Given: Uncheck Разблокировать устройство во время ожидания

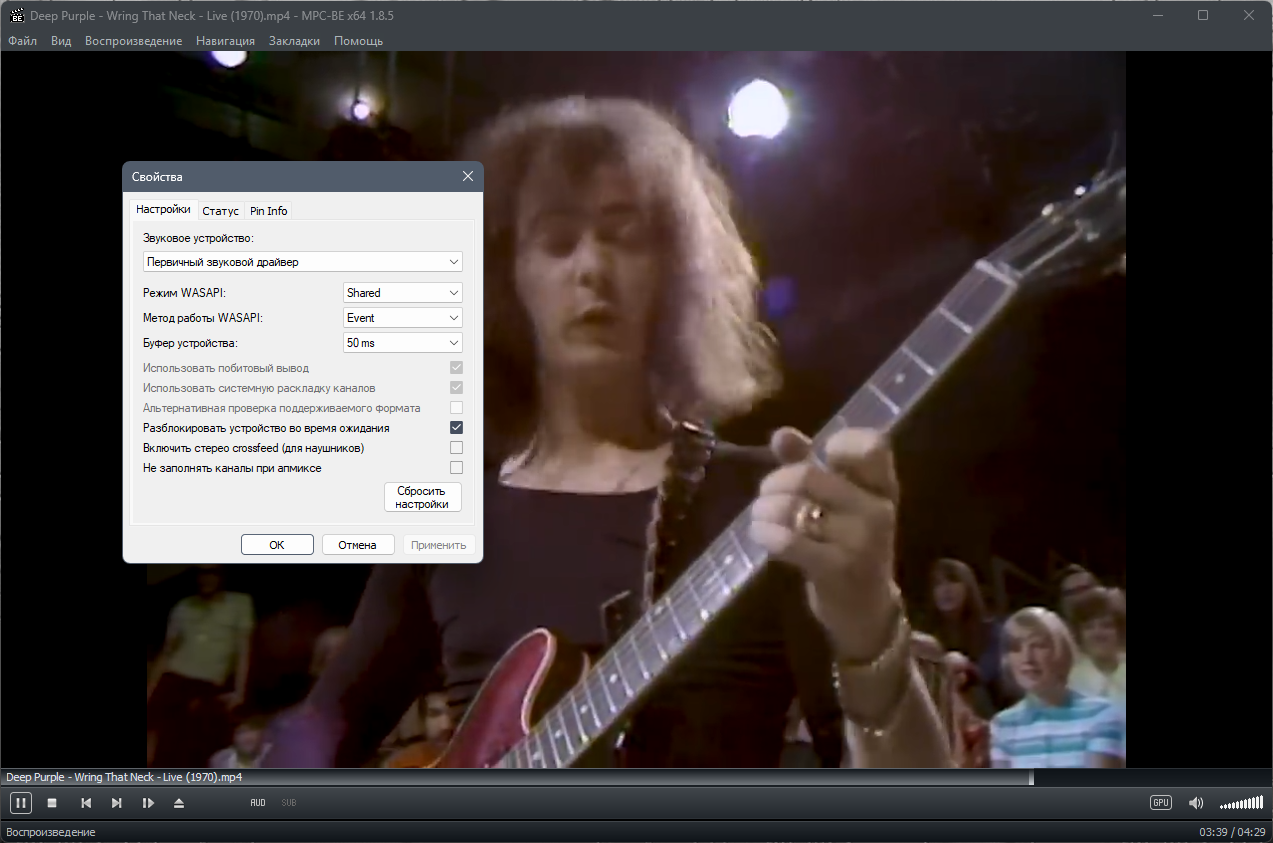Looking at the screenshot, I should click(456, 428).
